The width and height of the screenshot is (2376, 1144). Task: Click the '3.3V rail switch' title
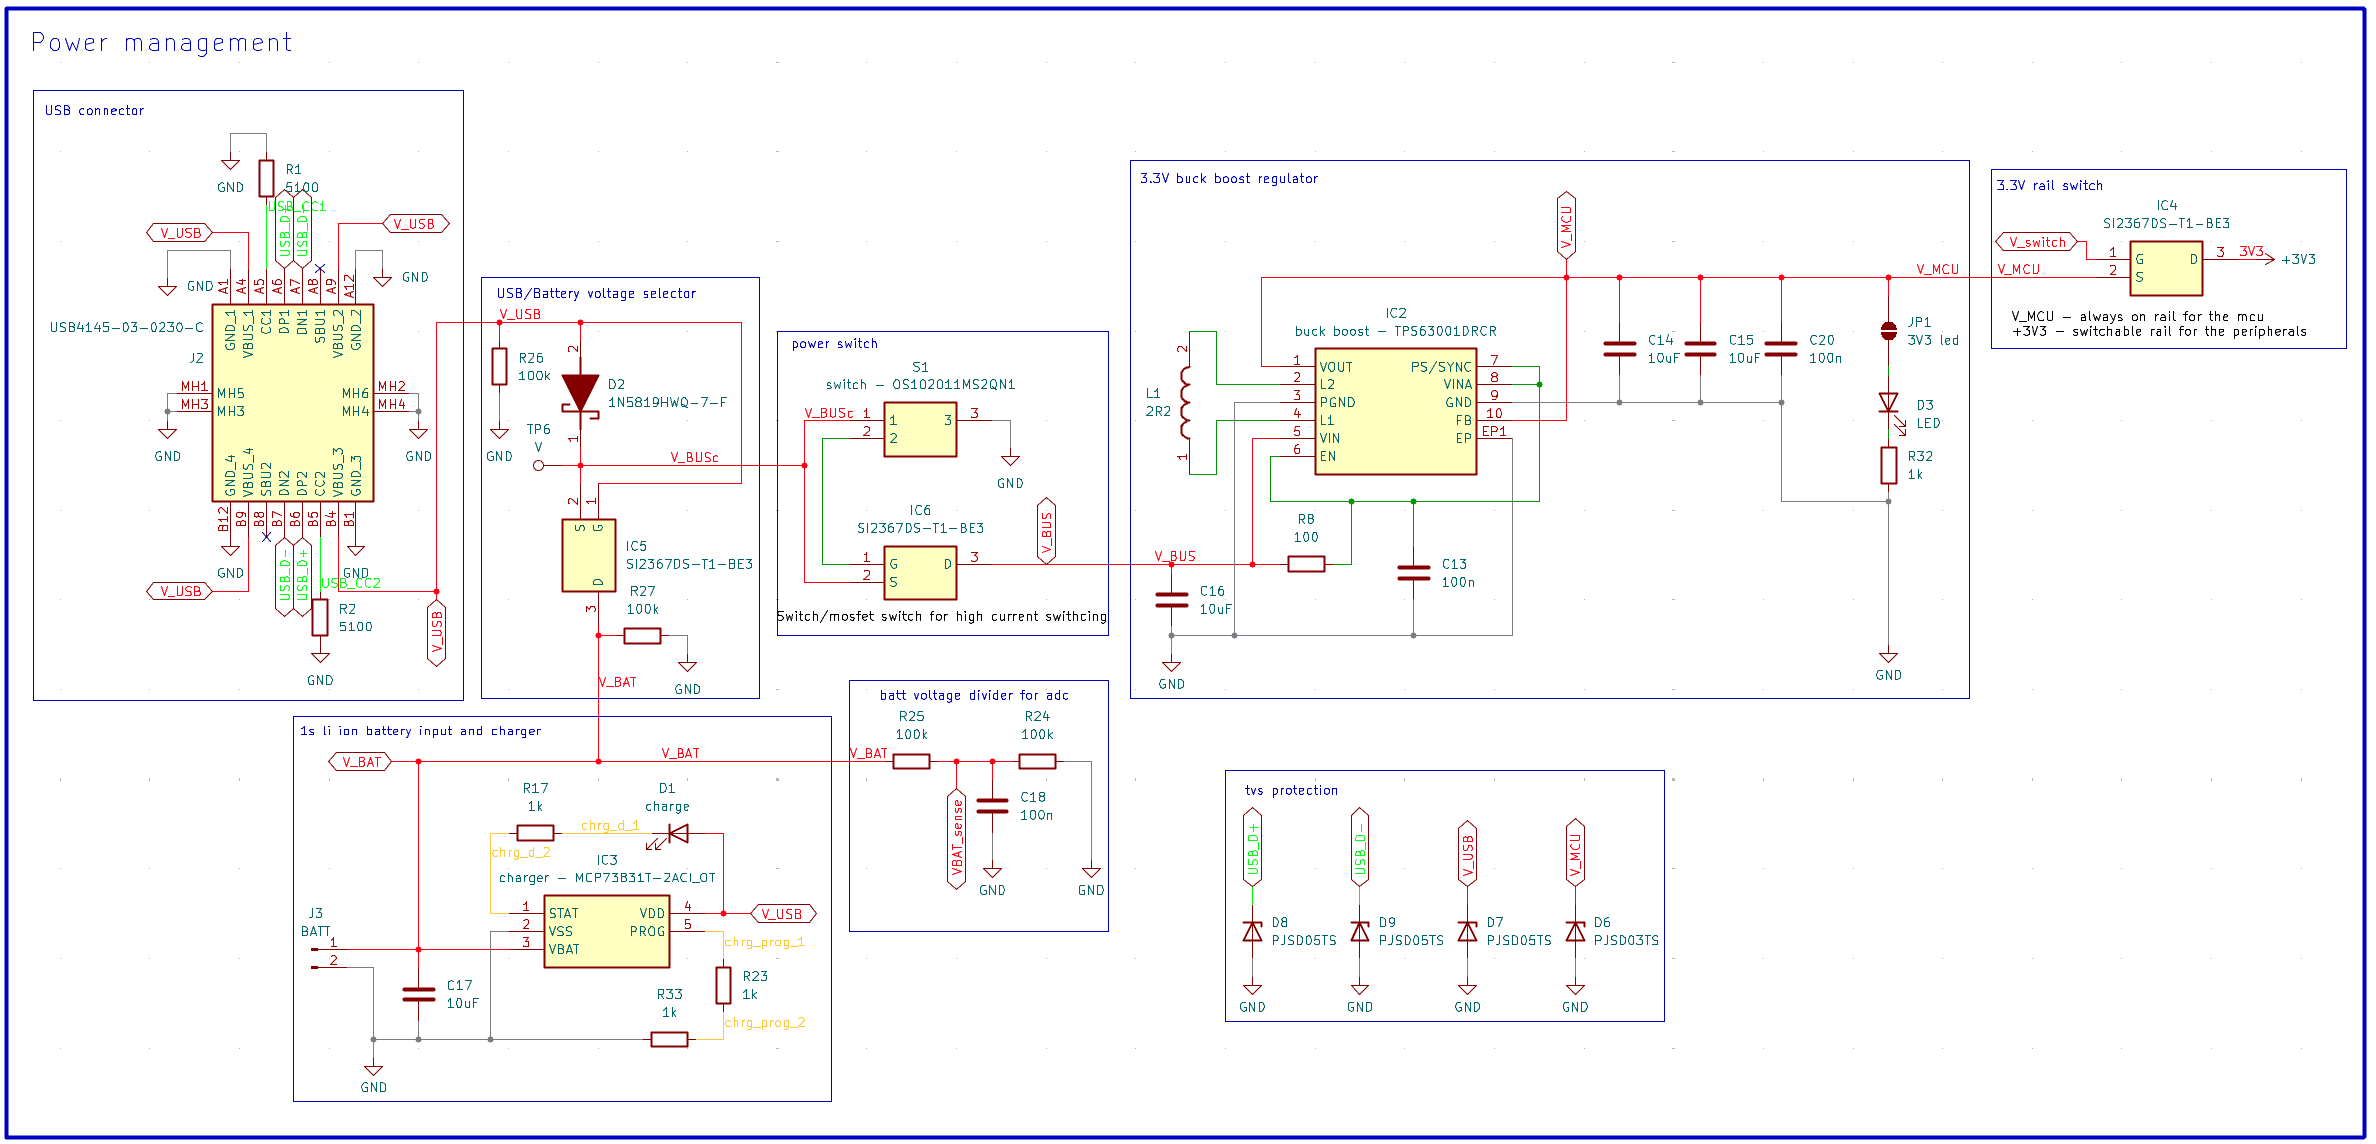pos(2049,185)
